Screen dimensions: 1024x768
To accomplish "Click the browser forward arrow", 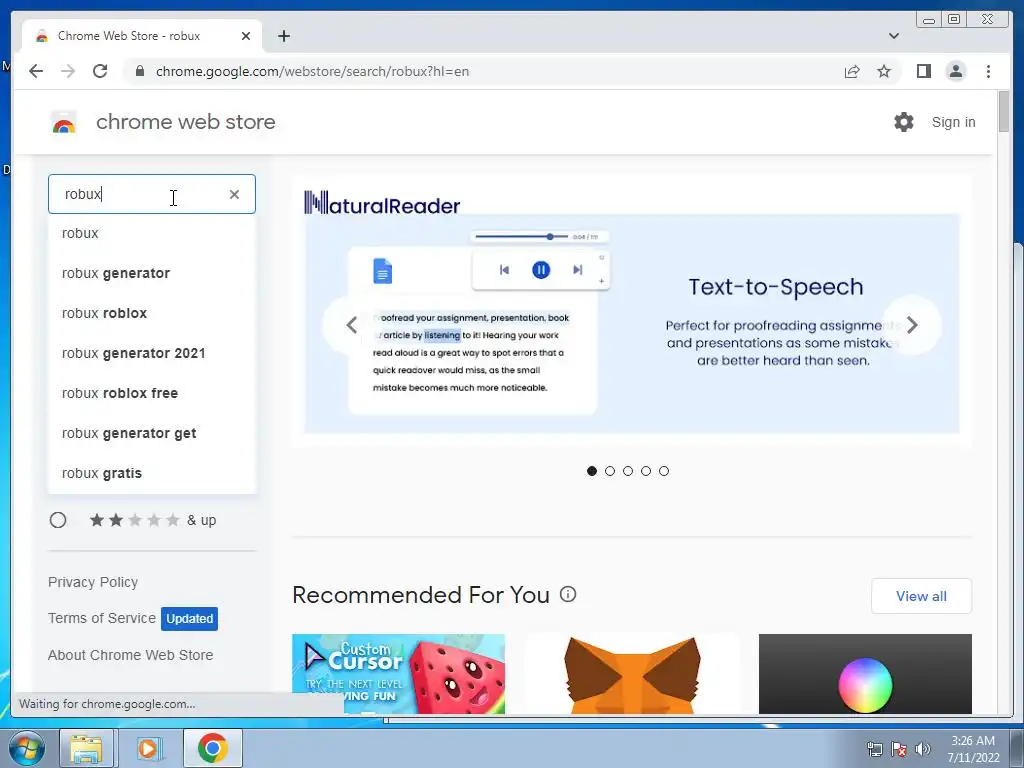I will coord(68,71).
